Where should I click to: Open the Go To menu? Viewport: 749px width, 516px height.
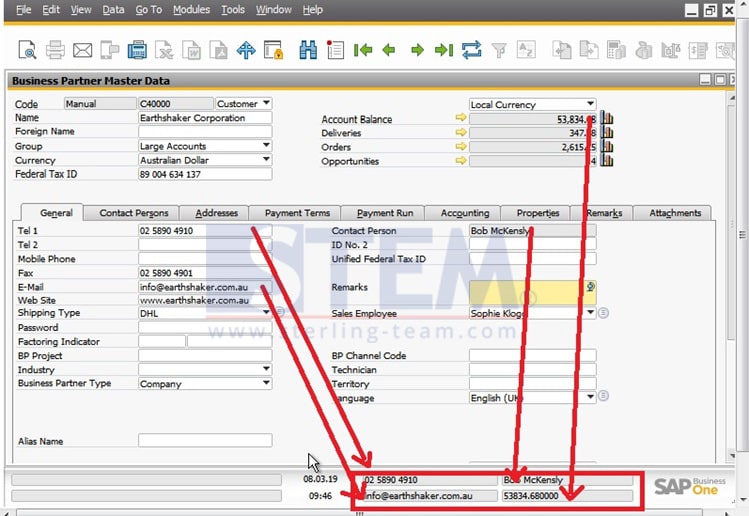(149, 10)
